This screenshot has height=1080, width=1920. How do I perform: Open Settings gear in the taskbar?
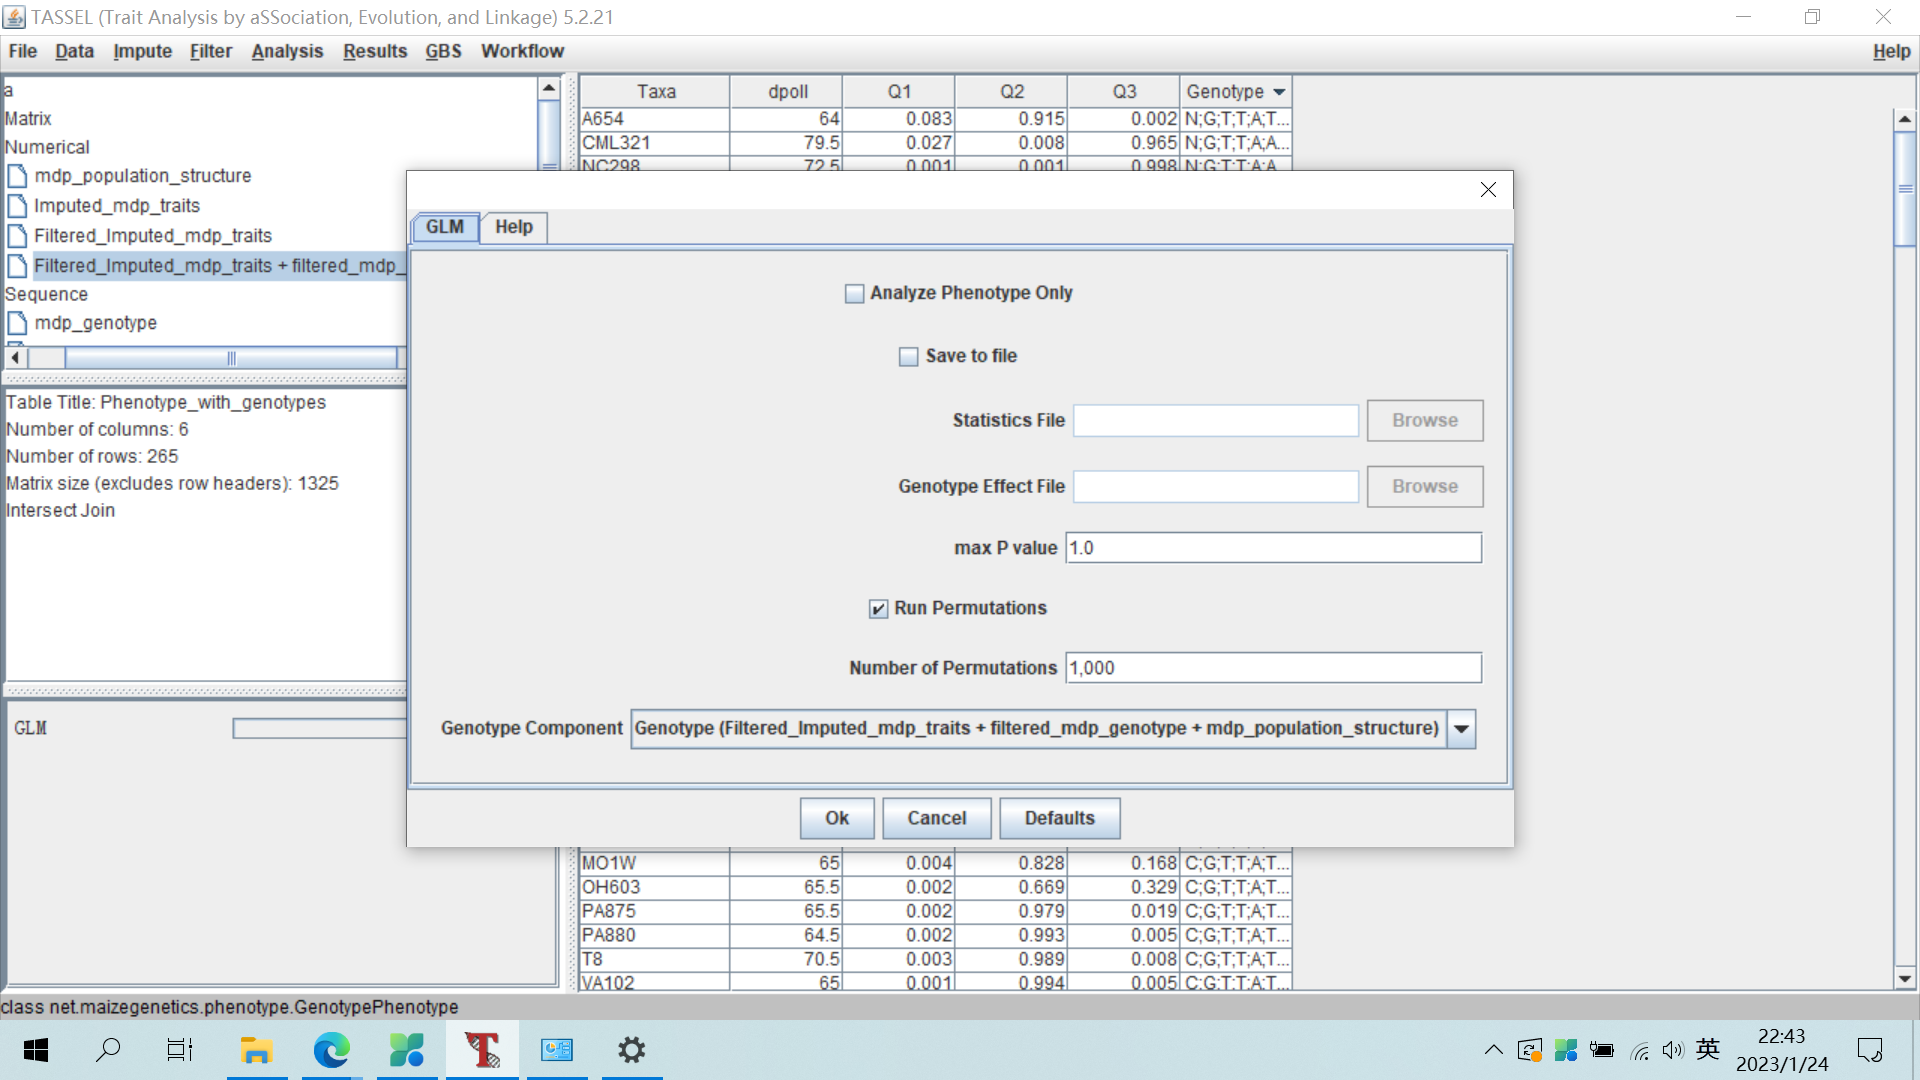coord(631,1050)
